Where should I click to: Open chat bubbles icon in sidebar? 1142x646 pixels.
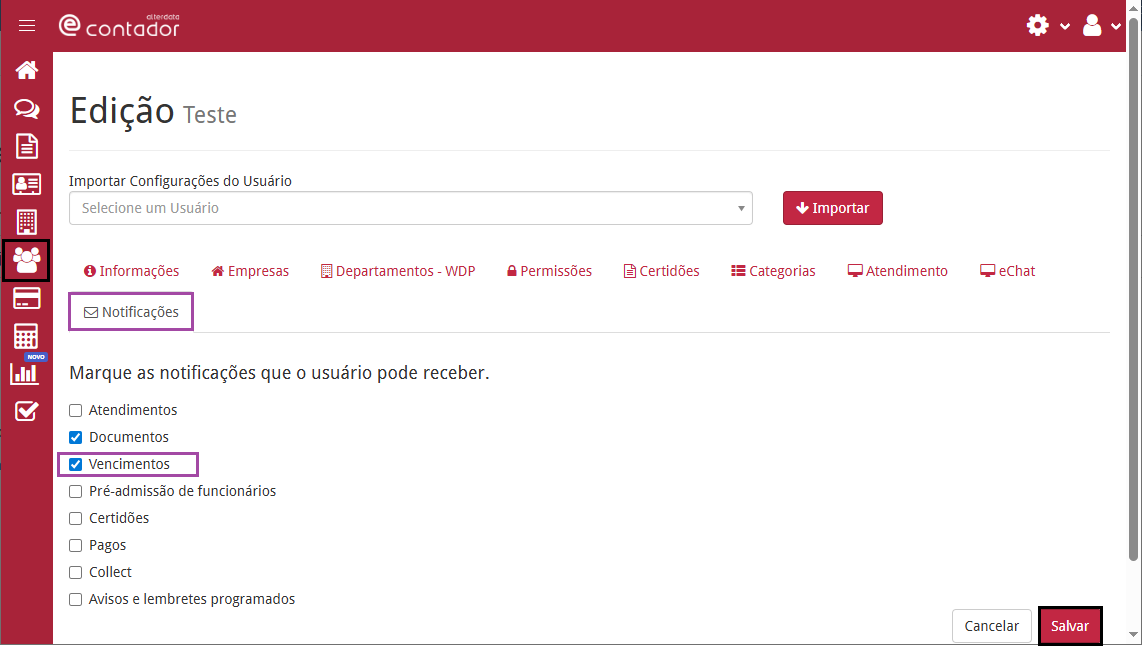point(27,109)
